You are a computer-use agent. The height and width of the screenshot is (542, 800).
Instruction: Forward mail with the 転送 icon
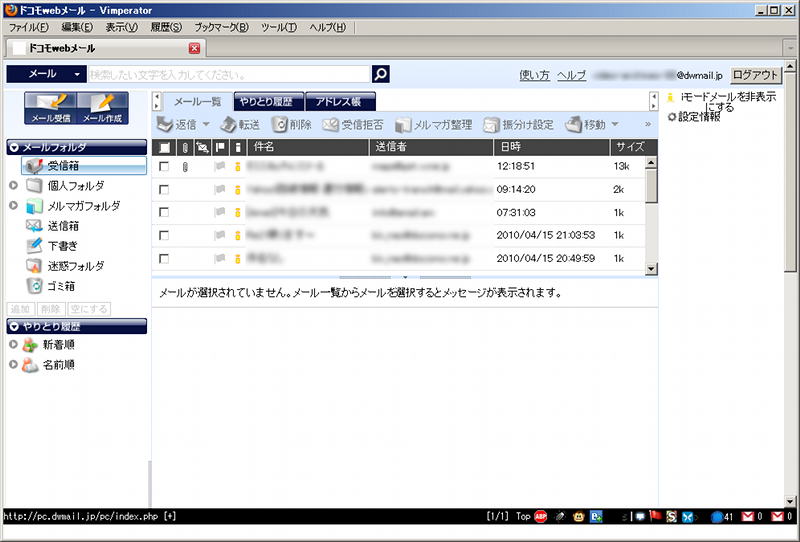pos(229,125)
